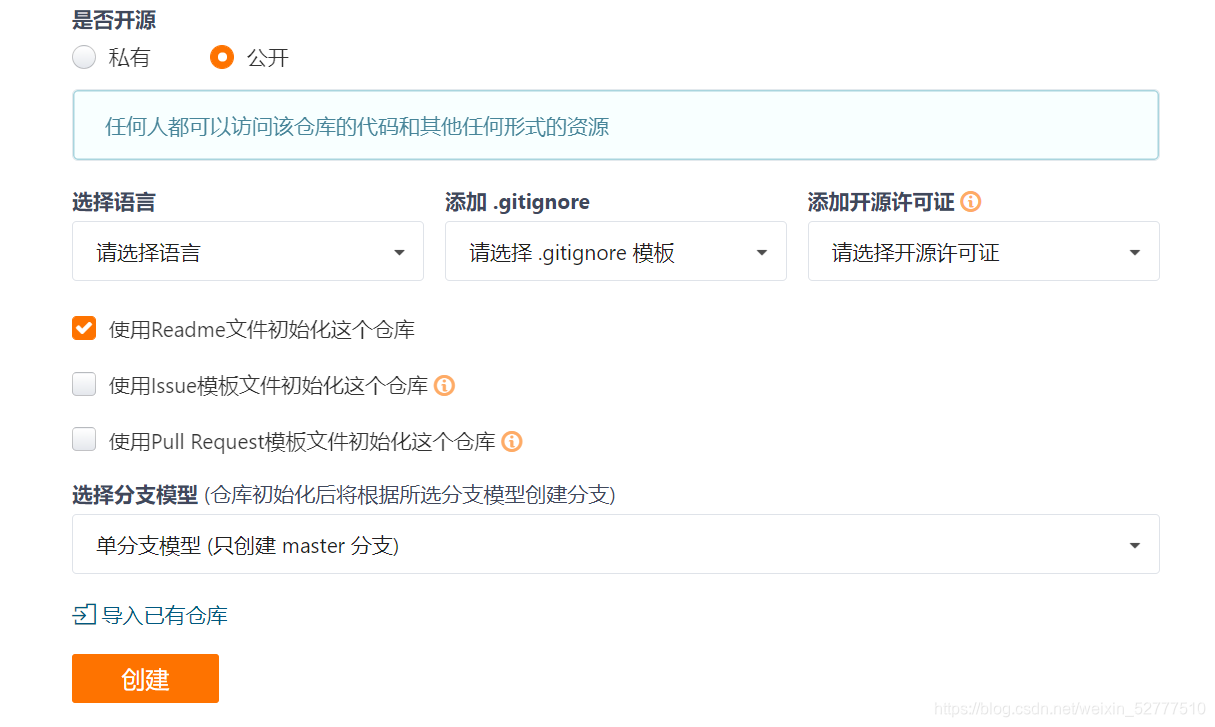1215x727 pixels.
Task: Open the .gitignore template dropdown
Action: pos(616,252)
